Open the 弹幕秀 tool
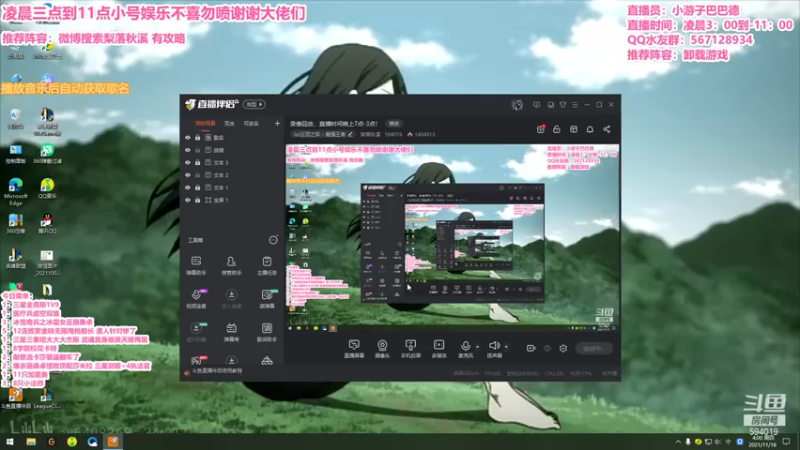Image resolution: width=800 pixels, height=450 pixels. pos(231,332)
